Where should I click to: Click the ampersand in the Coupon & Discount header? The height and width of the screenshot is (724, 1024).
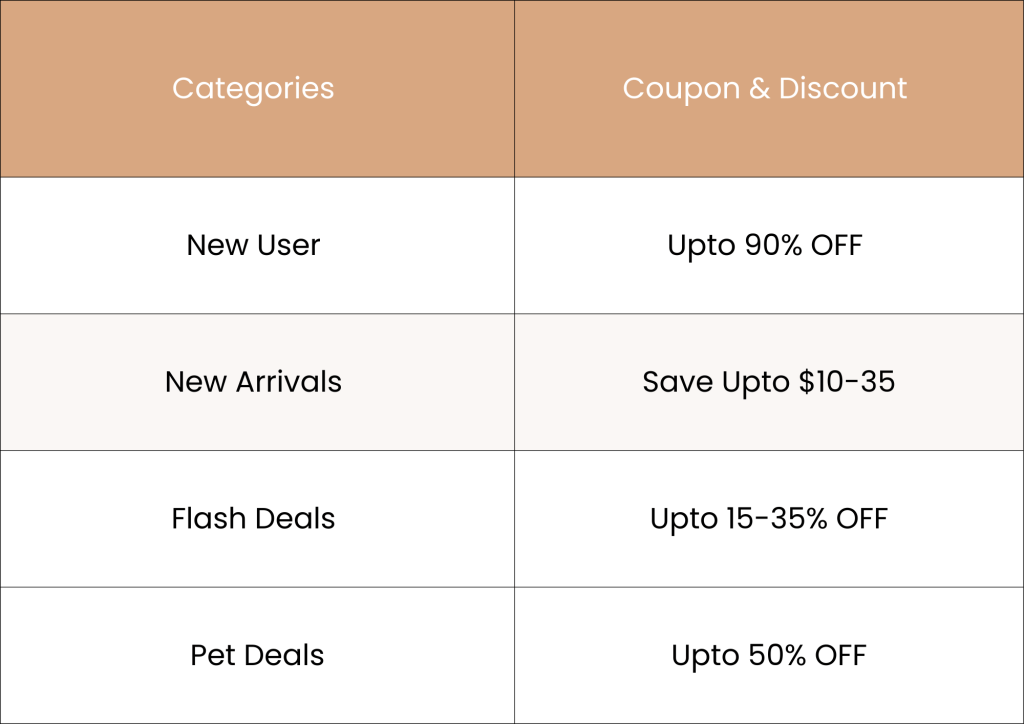point(759,88)
